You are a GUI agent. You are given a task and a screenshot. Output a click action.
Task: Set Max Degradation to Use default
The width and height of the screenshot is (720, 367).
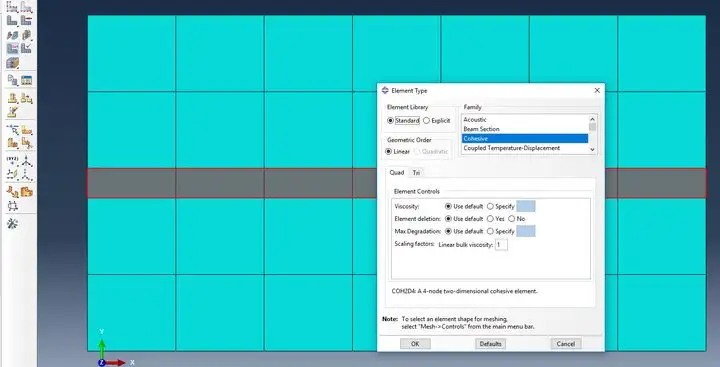coord(464,231)
